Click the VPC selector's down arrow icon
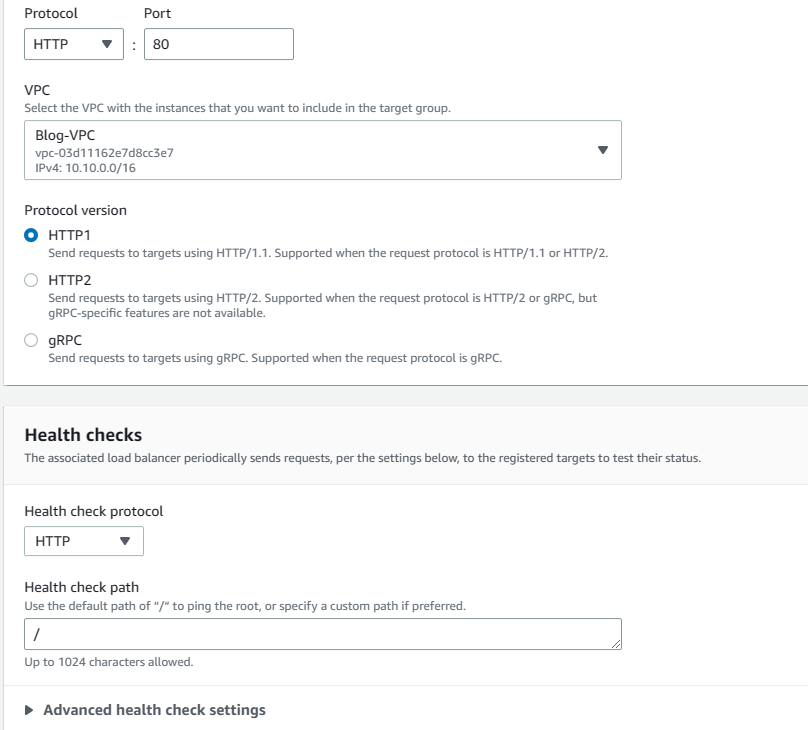Screen dimensions: 808x730 602,150
